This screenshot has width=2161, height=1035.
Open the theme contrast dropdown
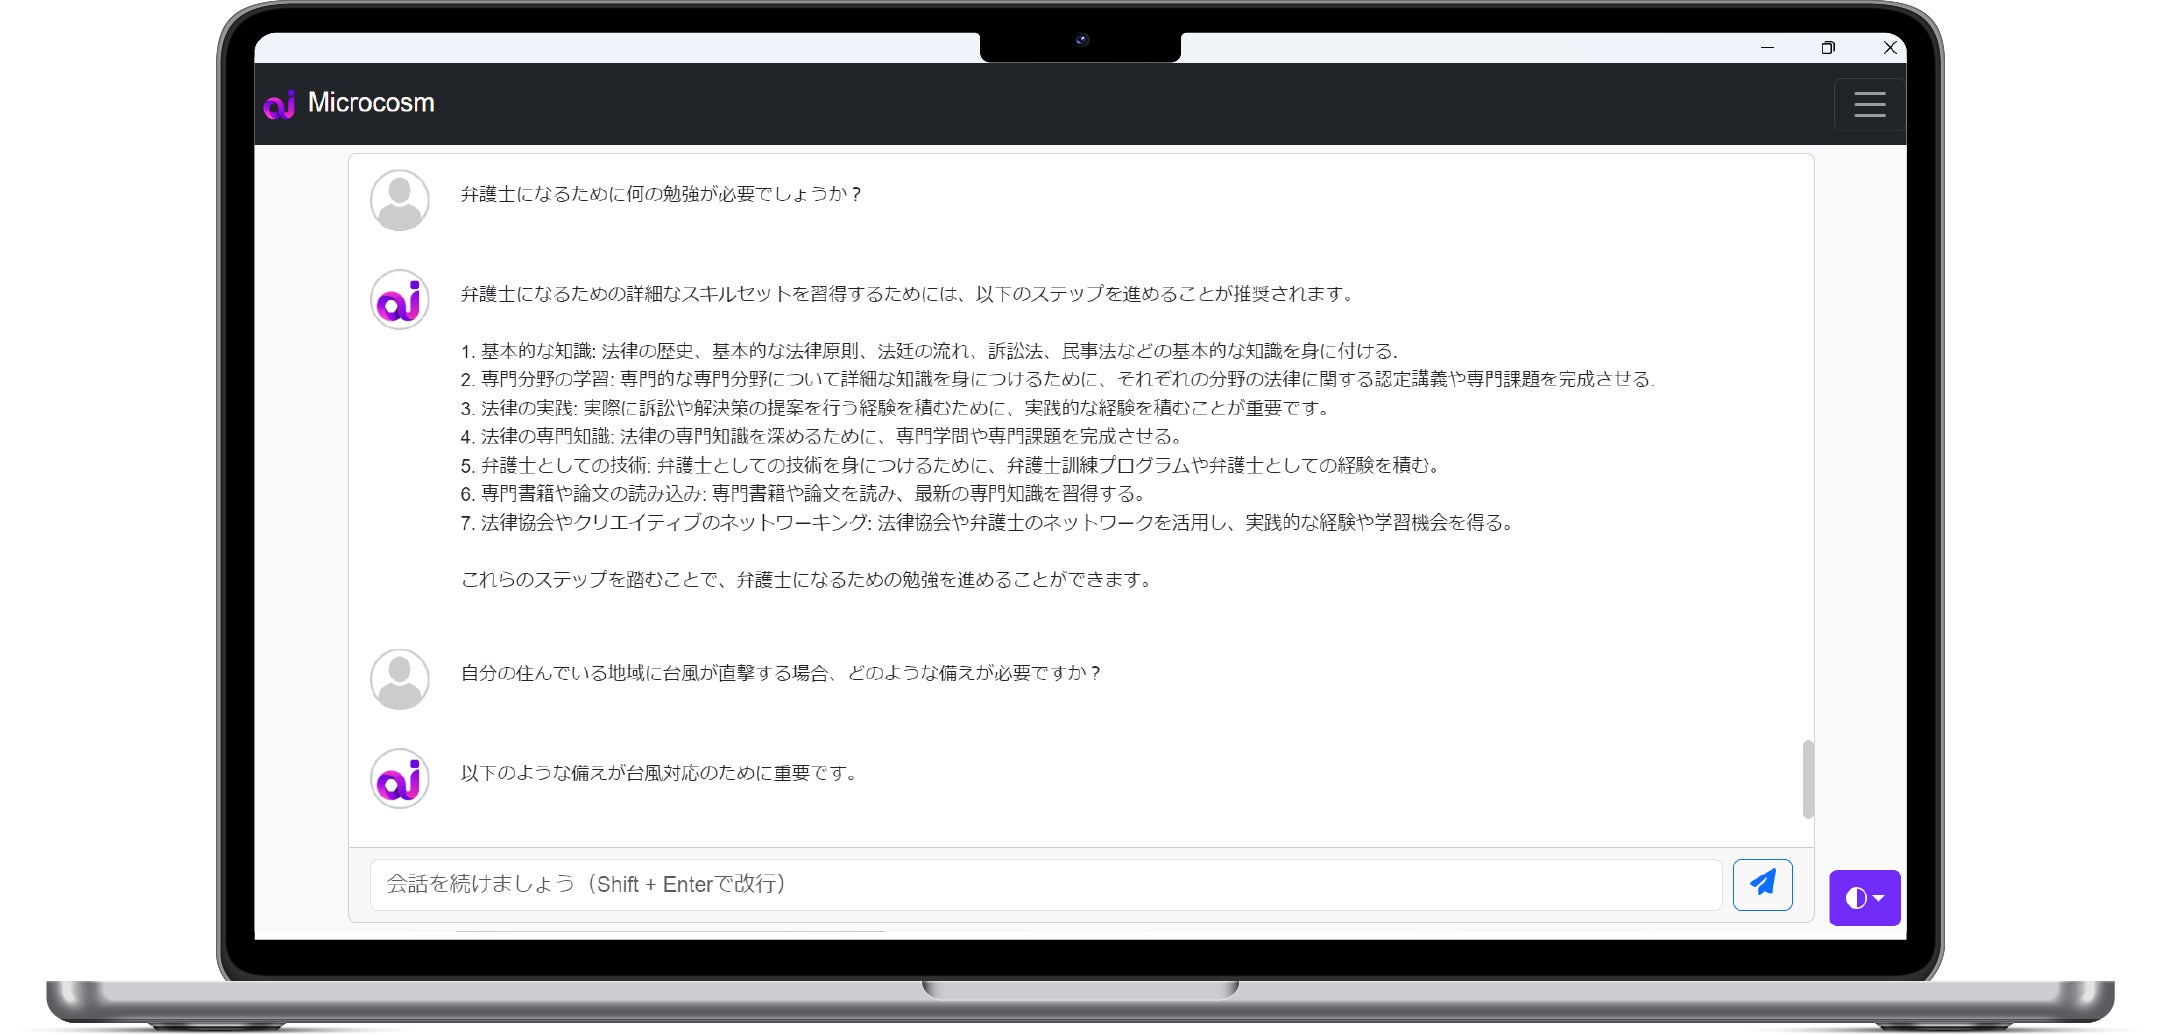[1864, 898]
